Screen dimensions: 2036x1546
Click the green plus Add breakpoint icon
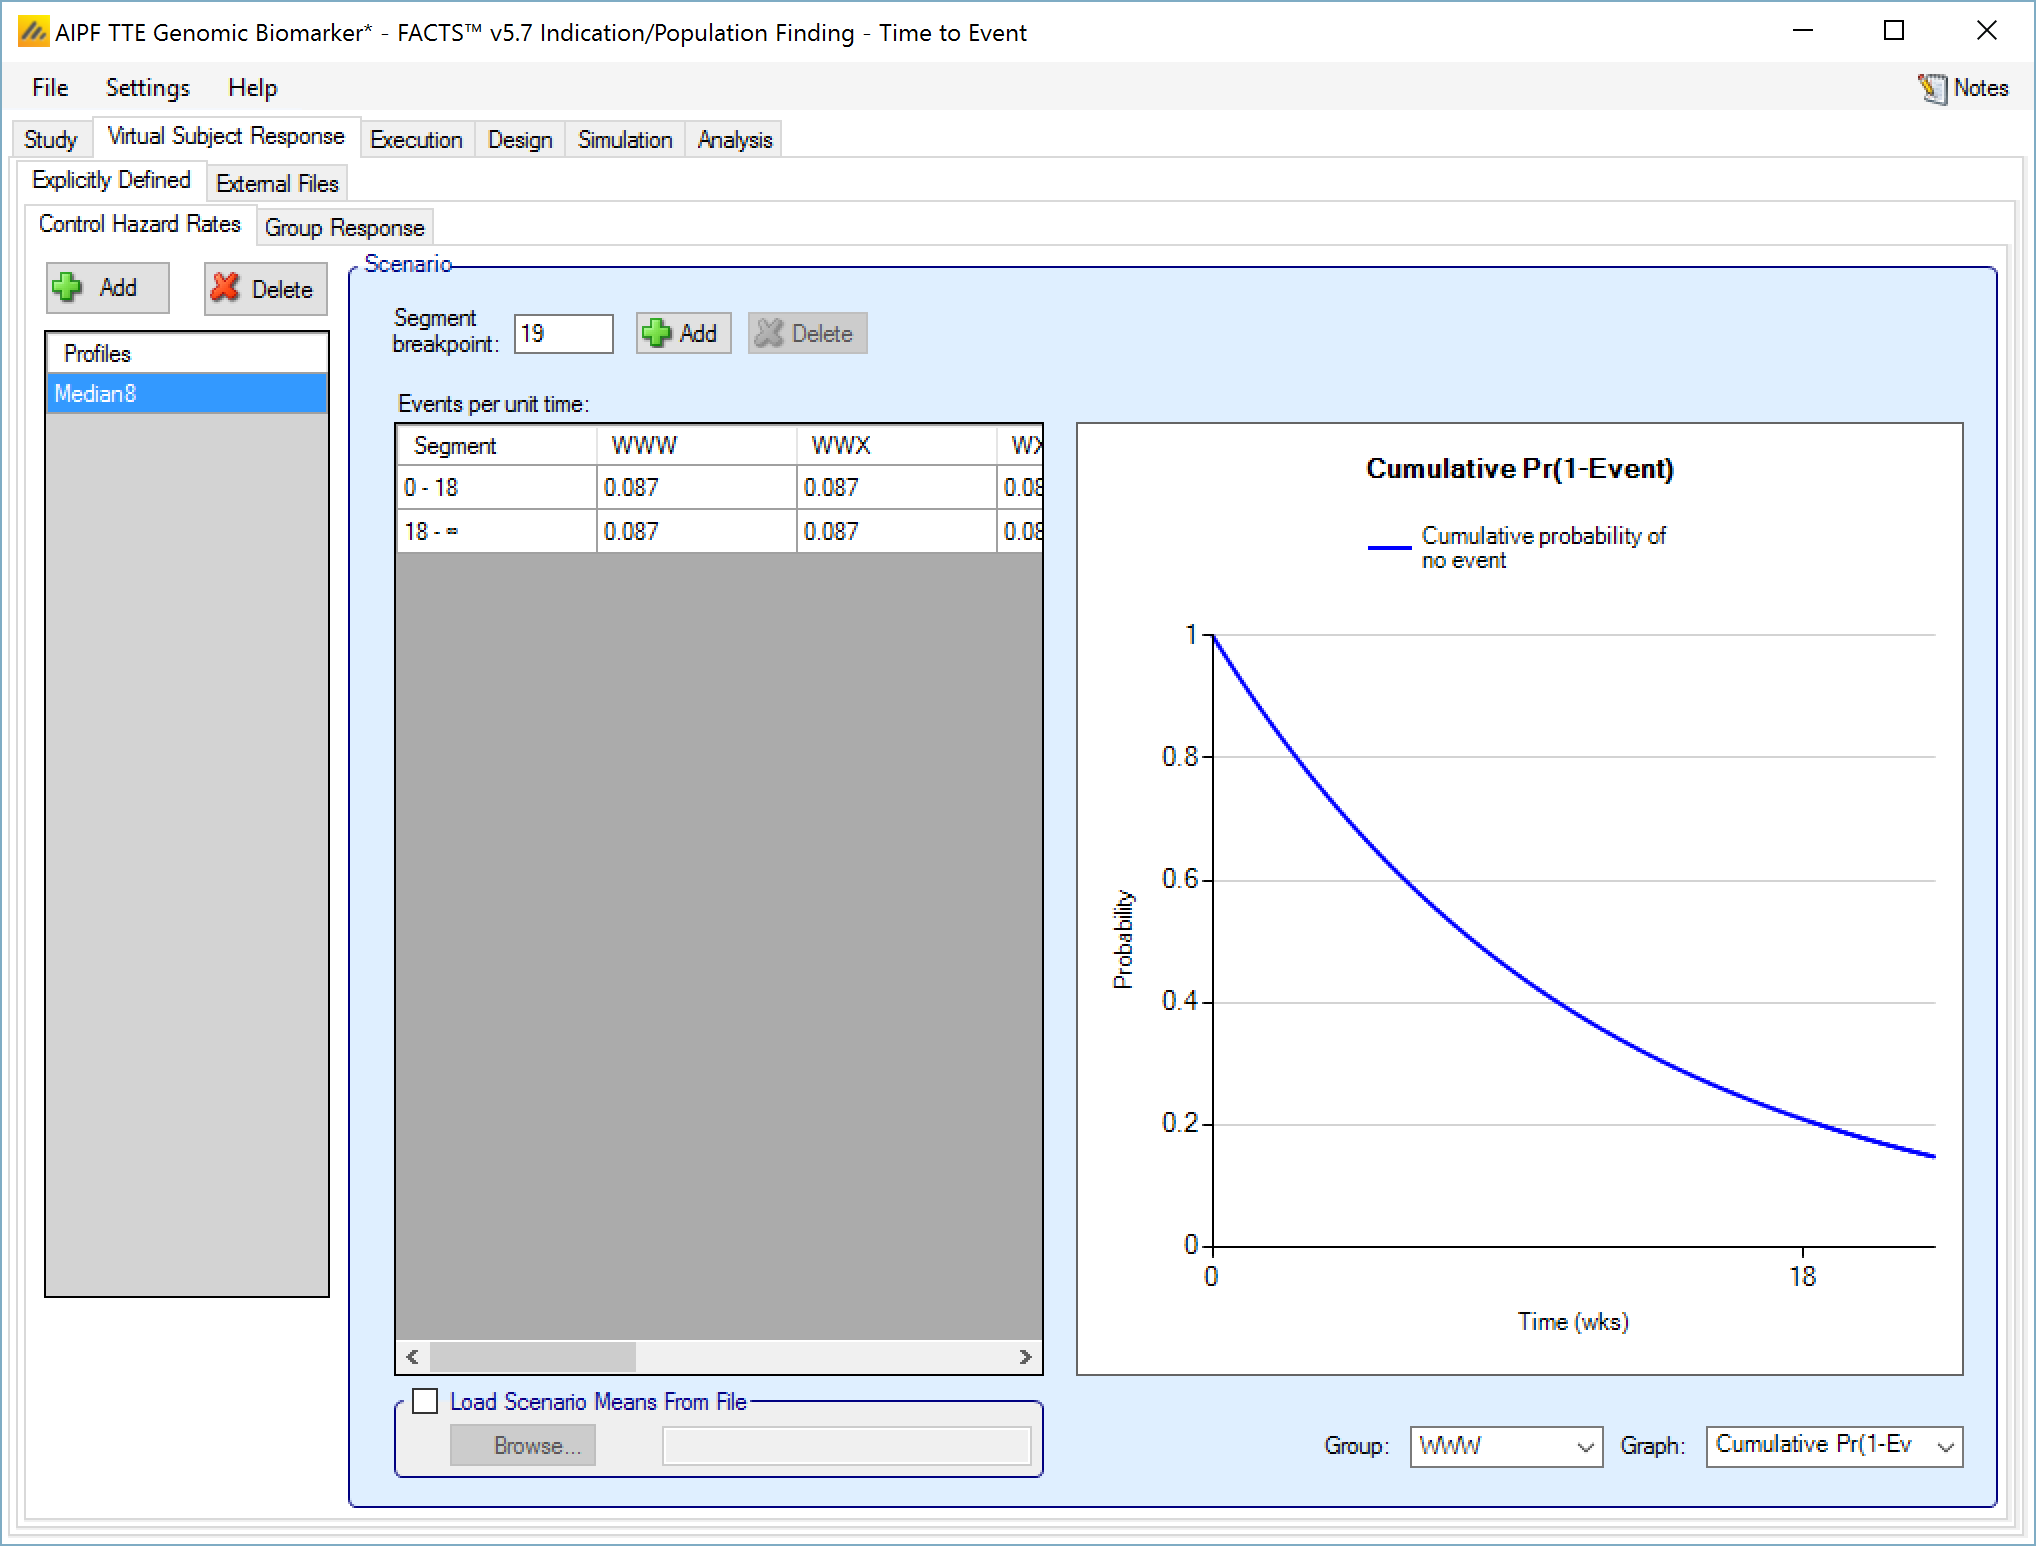pos(657,333)
